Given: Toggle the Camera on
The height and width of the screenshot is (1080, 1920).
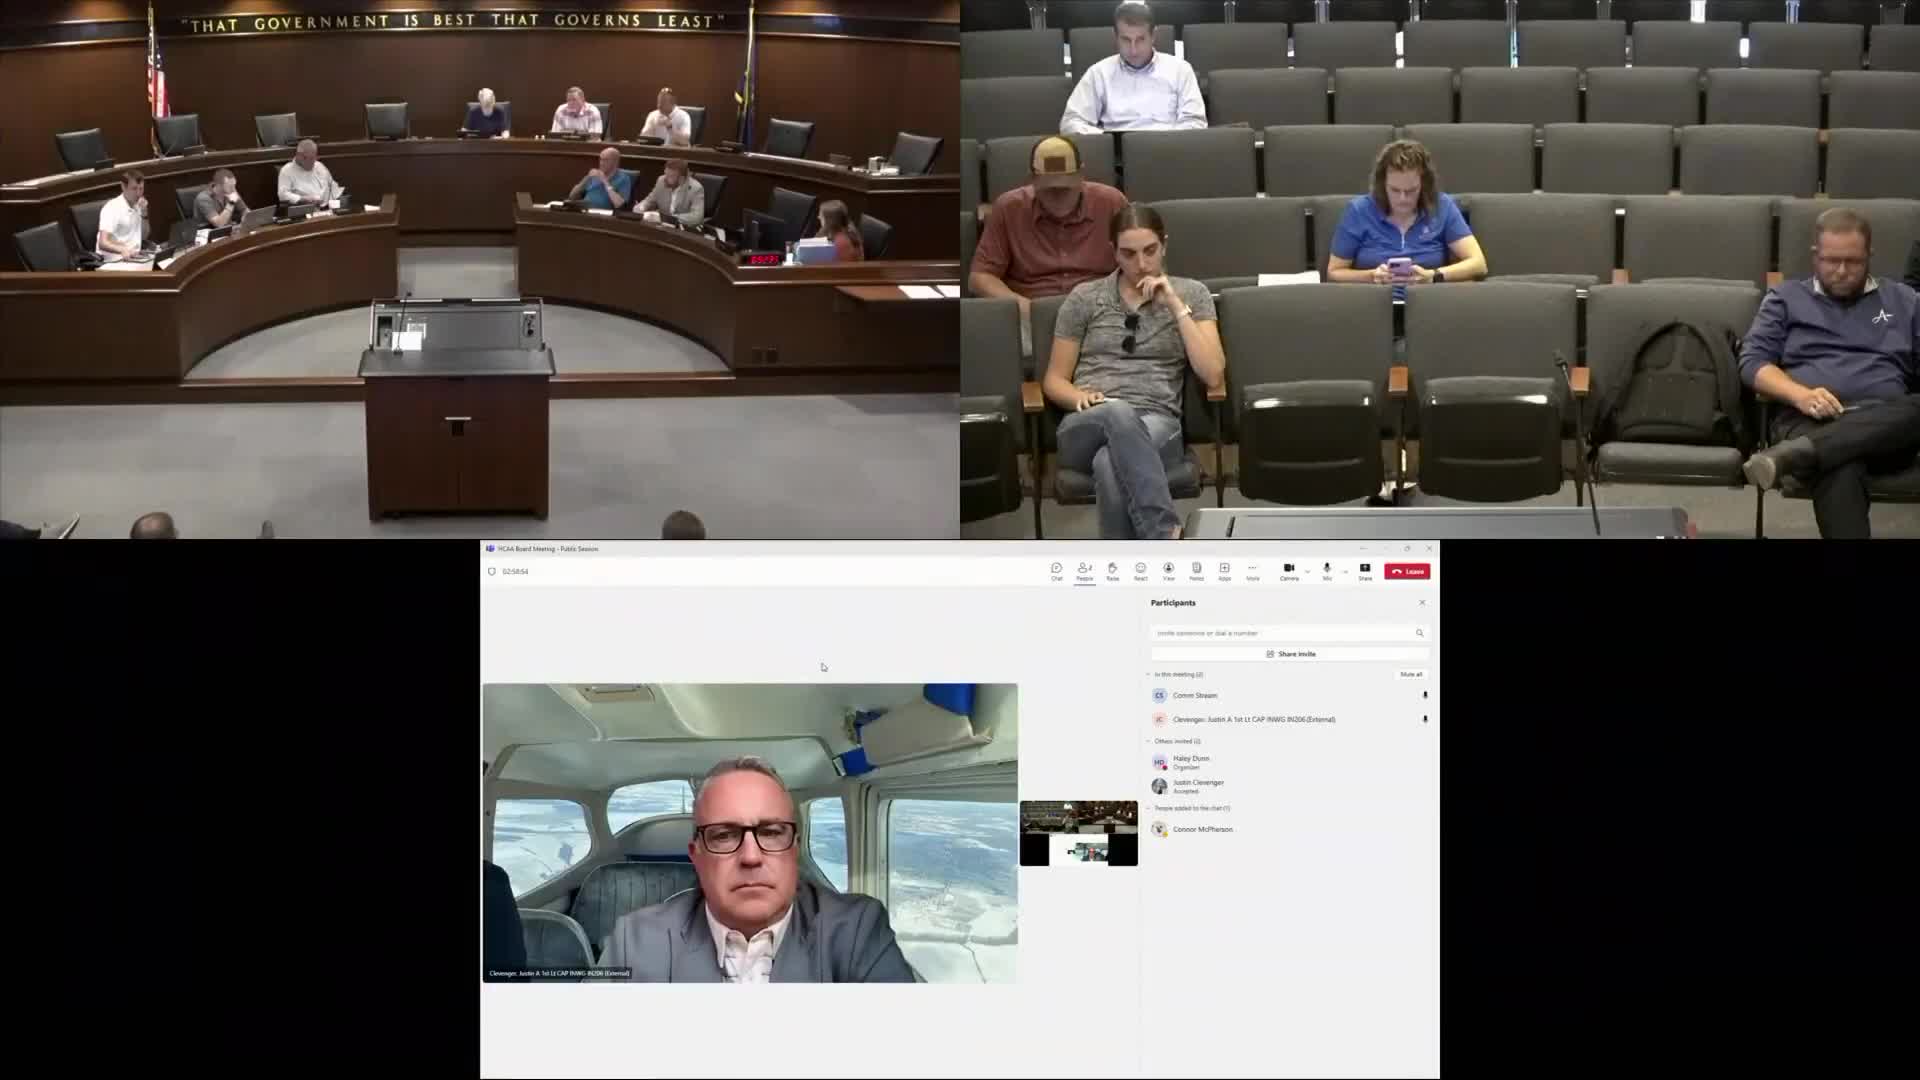Looking at the screenshot, I should point(1290,569).
